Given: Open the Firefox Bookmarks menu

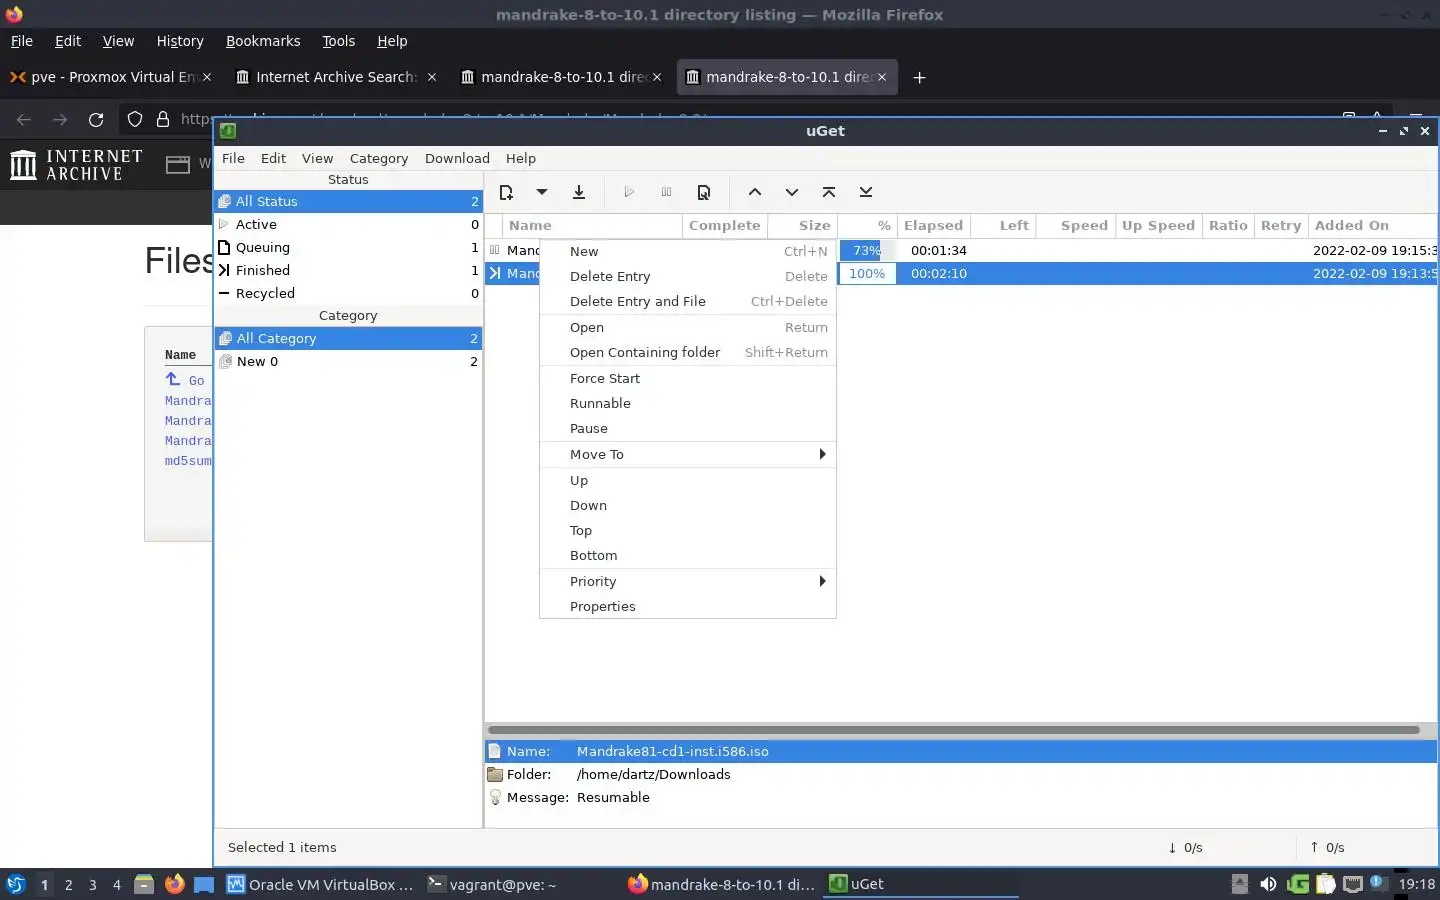Looking at the screenshot, I should click(x=263, y=41).
